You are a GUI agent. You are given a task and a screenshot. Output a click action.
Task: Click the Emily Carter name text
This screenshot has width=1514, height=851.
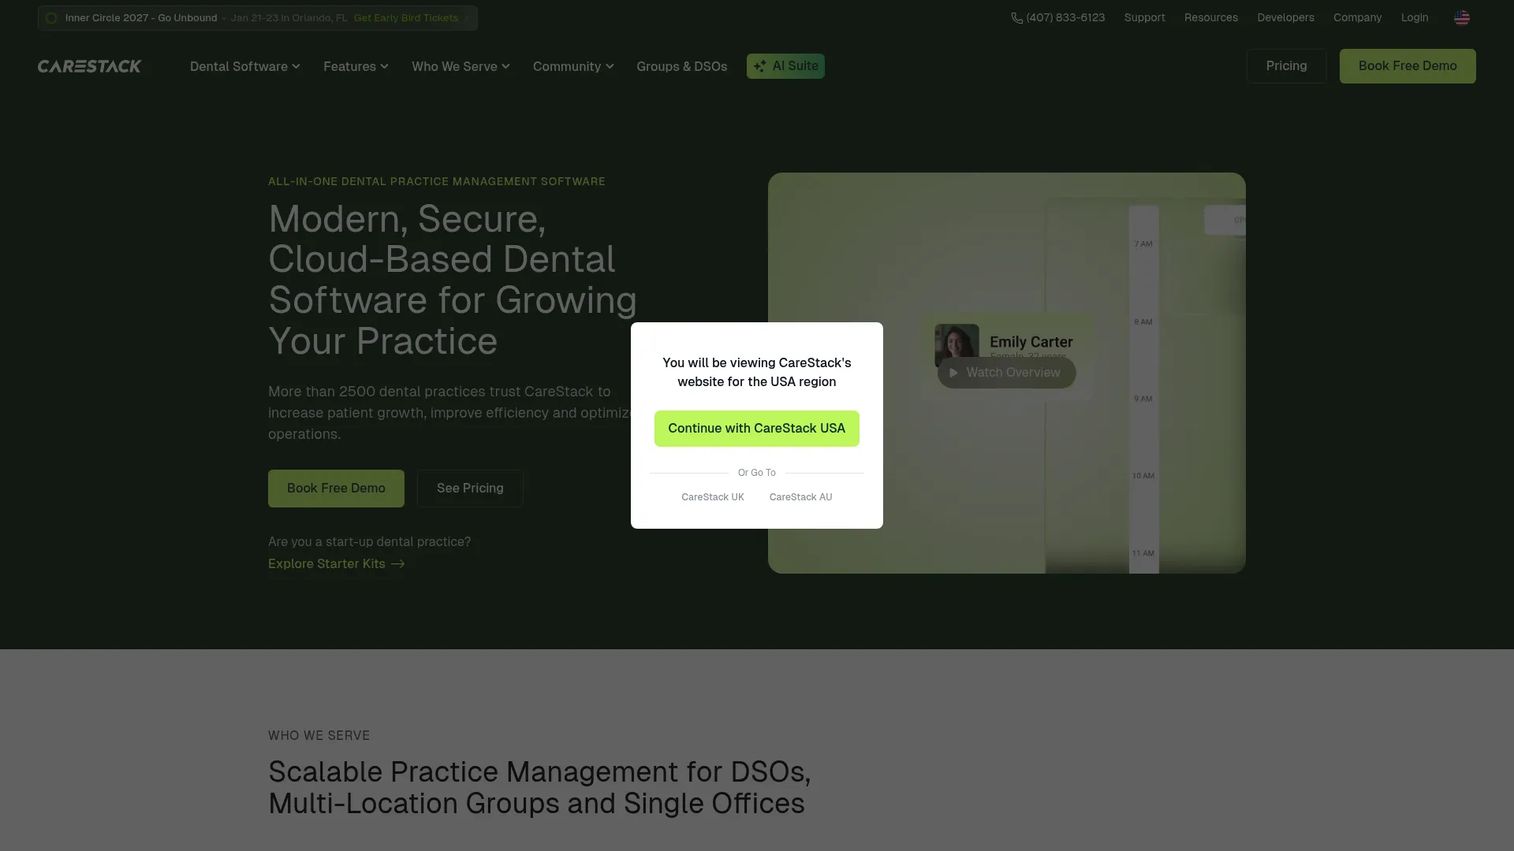tap(1031, 342)
